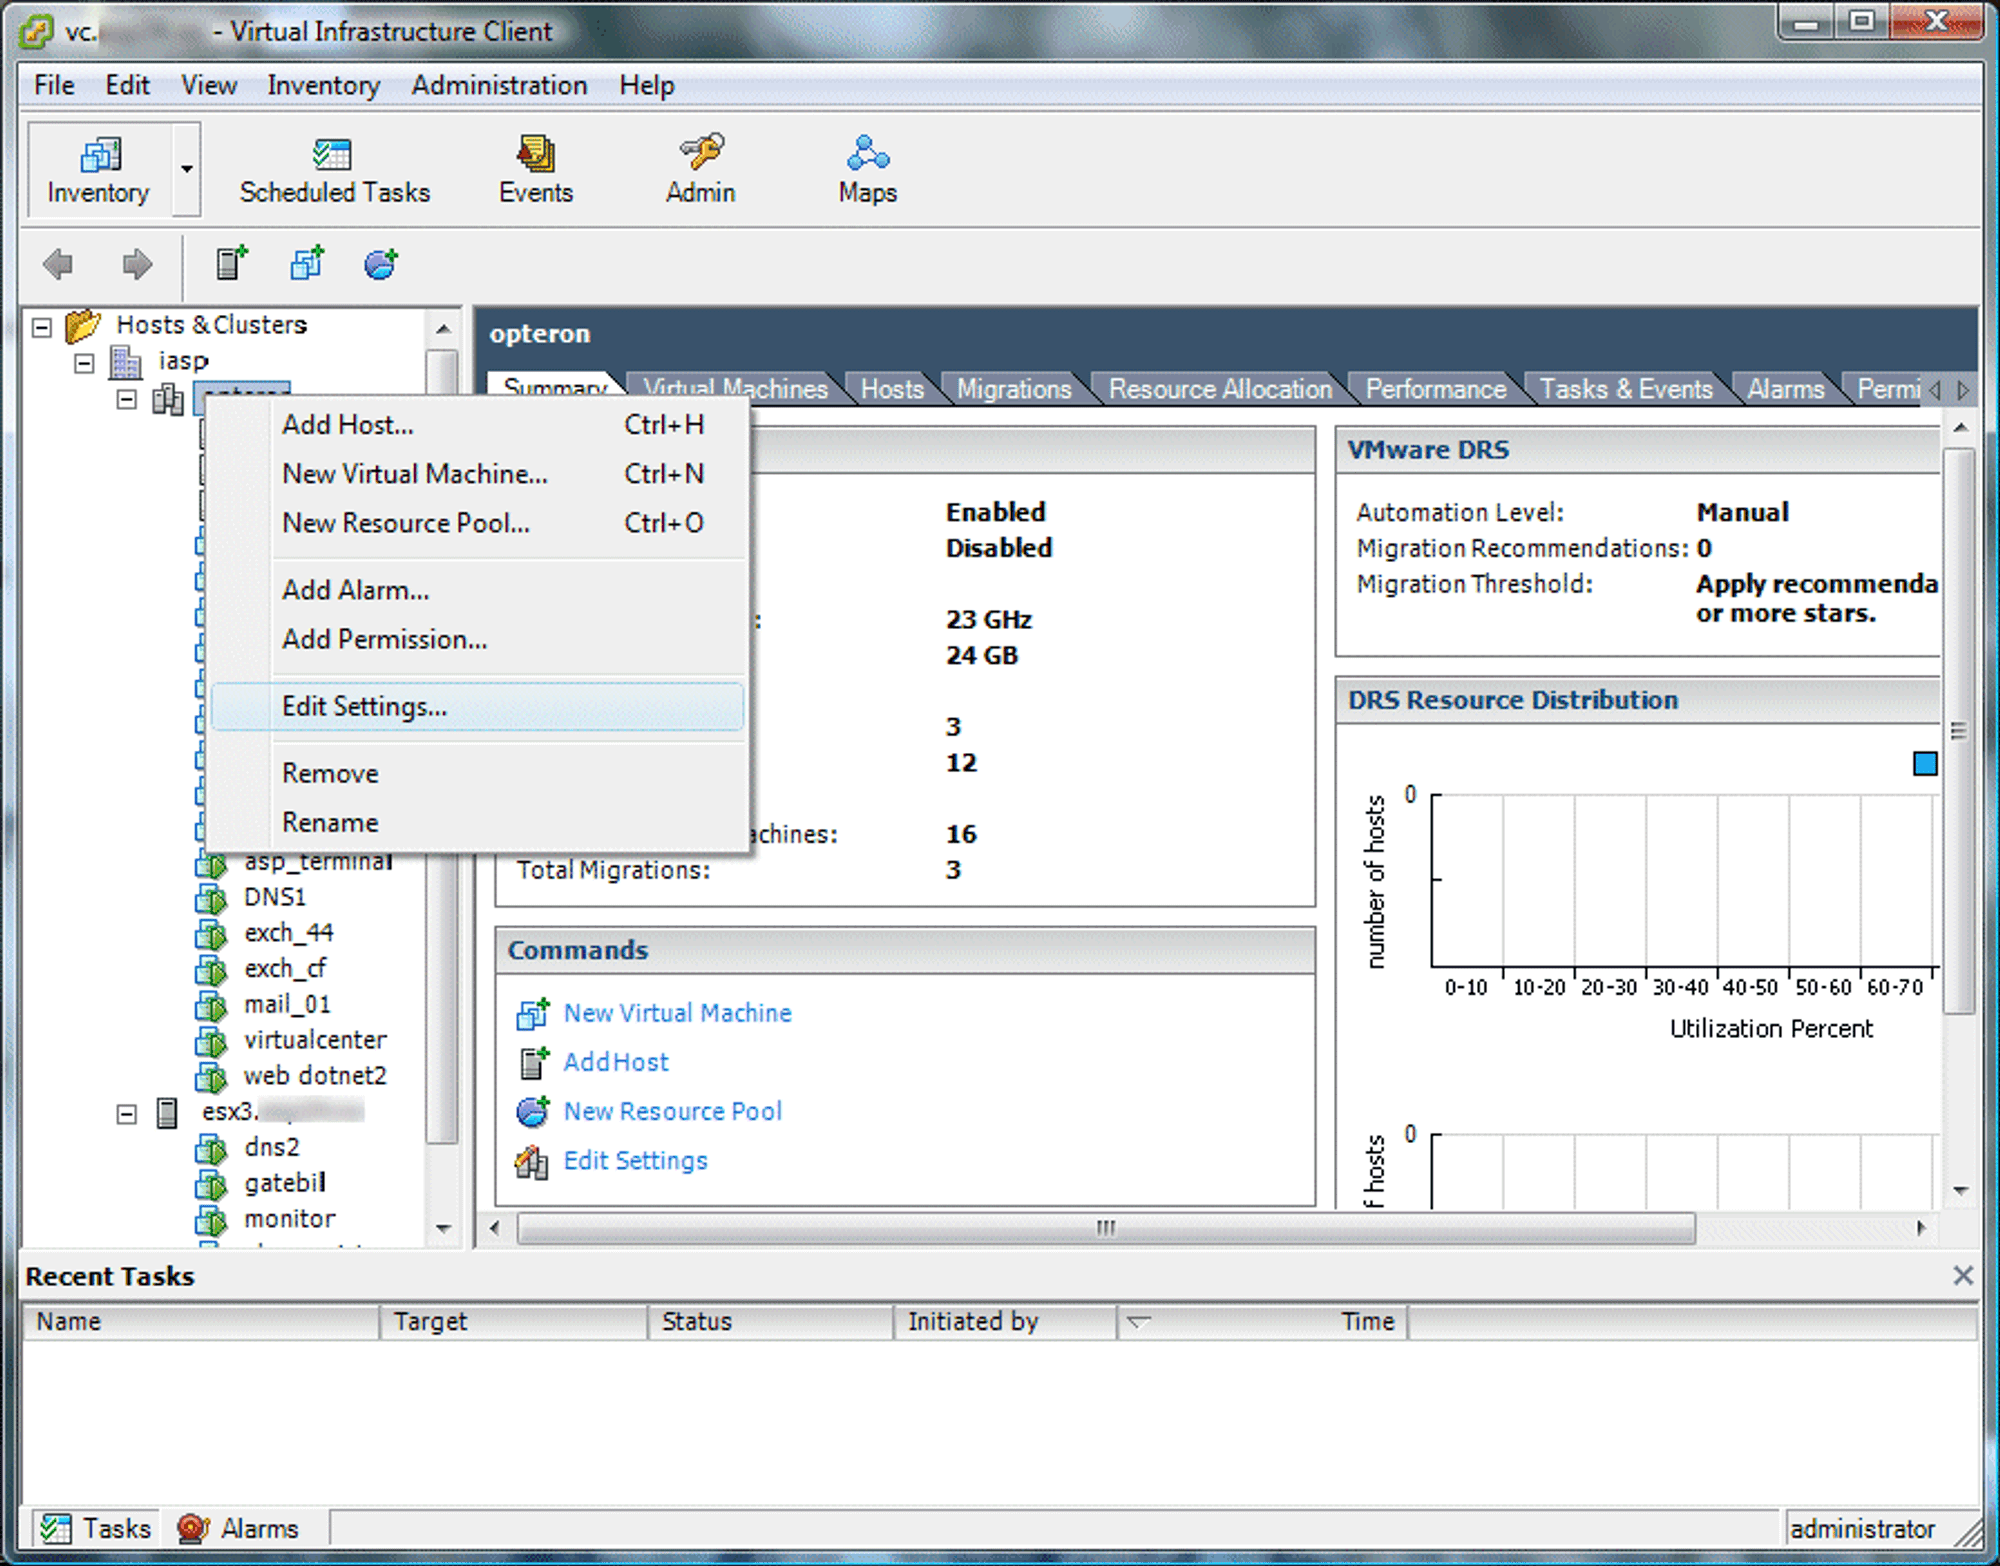Open the Admin view
The height and width of the screenshot is (1566, 2000).
[x=700, y=172]
